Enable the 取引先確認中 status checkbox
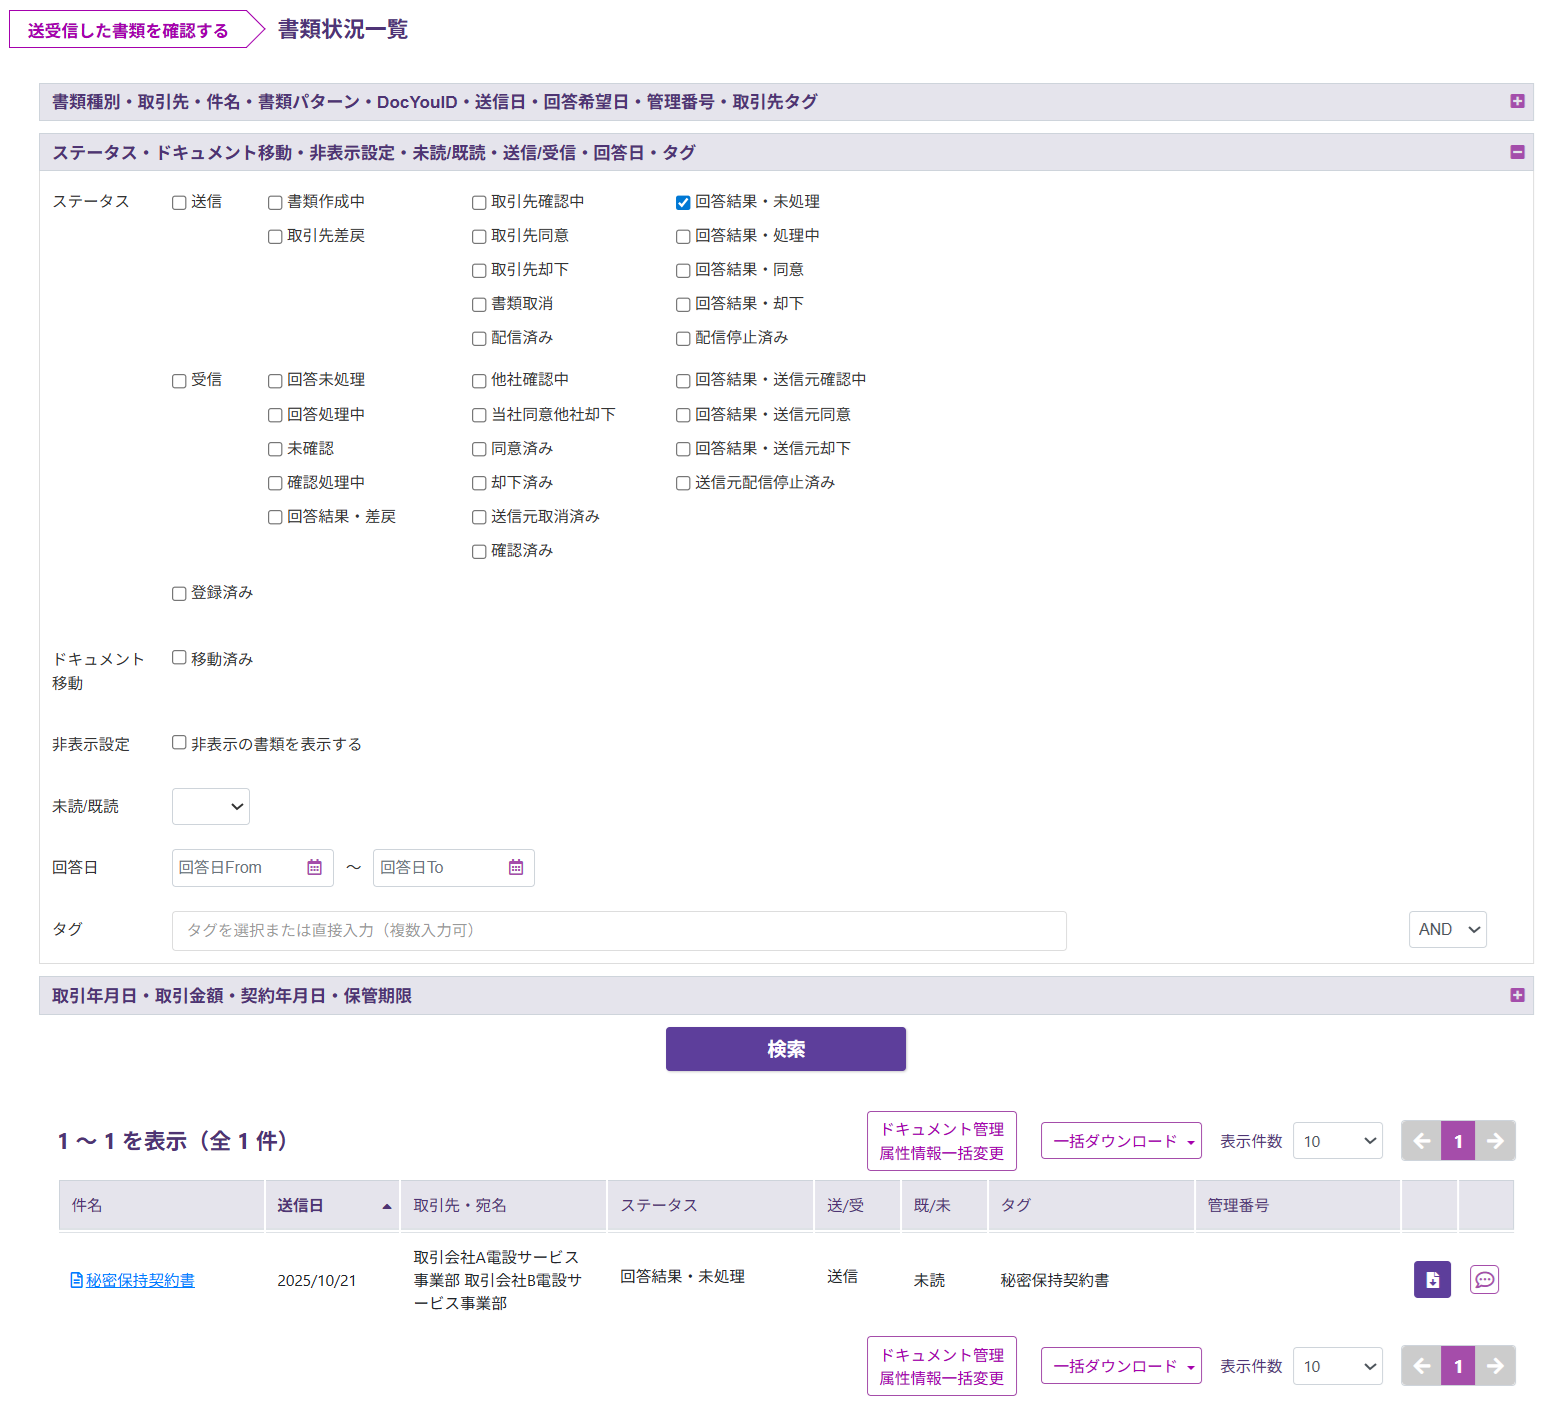Image resolution: width=1552 pixels, height=1406 pixels. (x=479, y=203)
